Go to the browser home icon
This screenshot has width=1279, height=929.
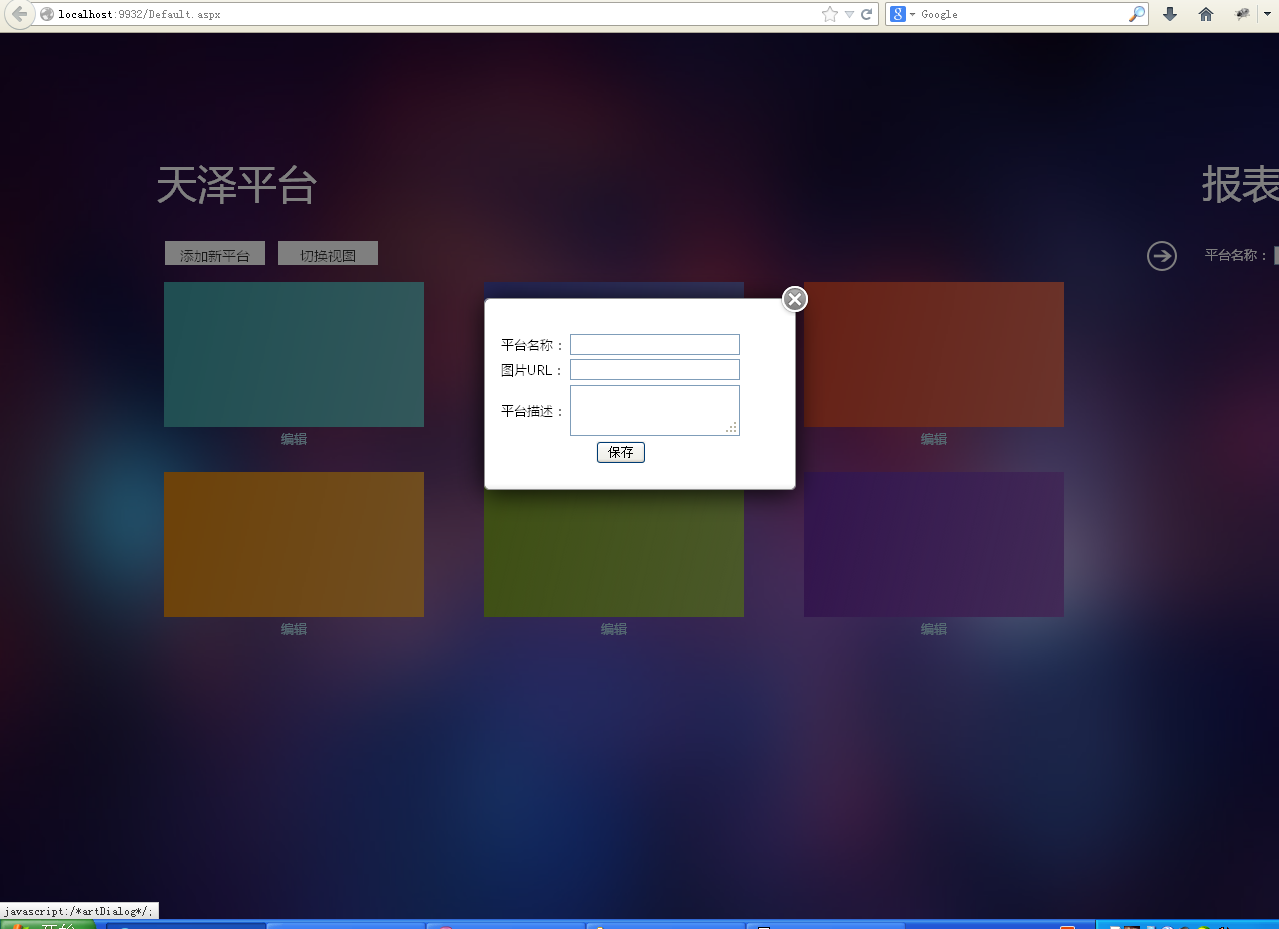tap(1206, 14)
